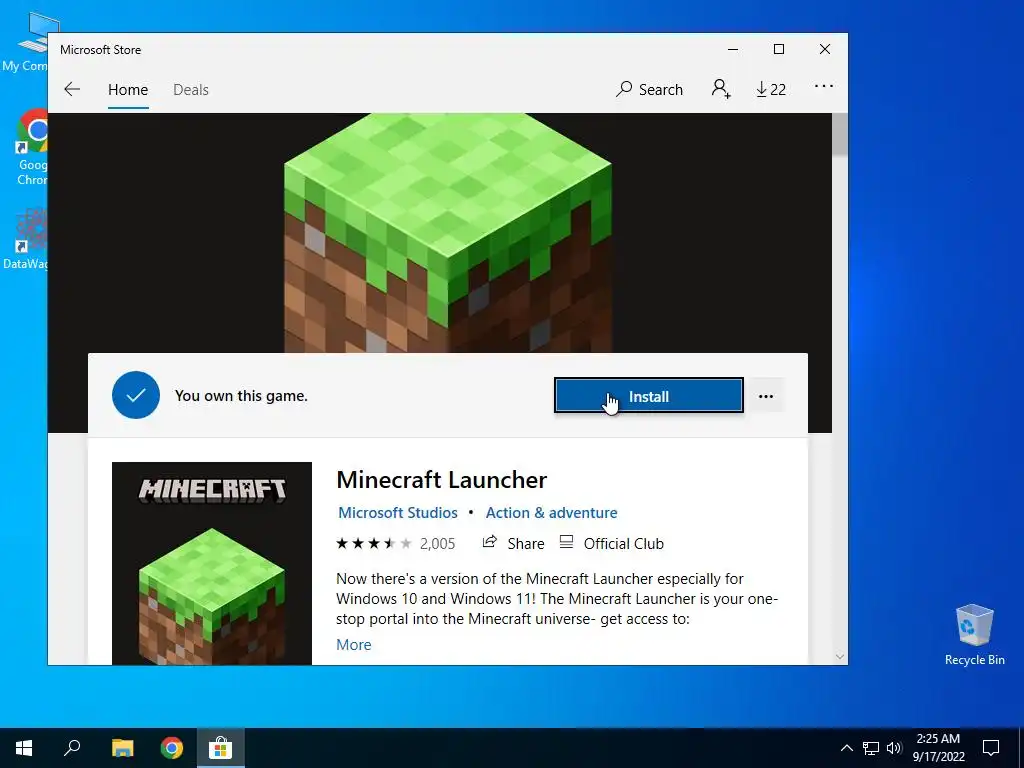The height and width of the screenshot is (768, 1024).
Task: Click the 'You own this game.' text
Action: click(x=241, y=396)
